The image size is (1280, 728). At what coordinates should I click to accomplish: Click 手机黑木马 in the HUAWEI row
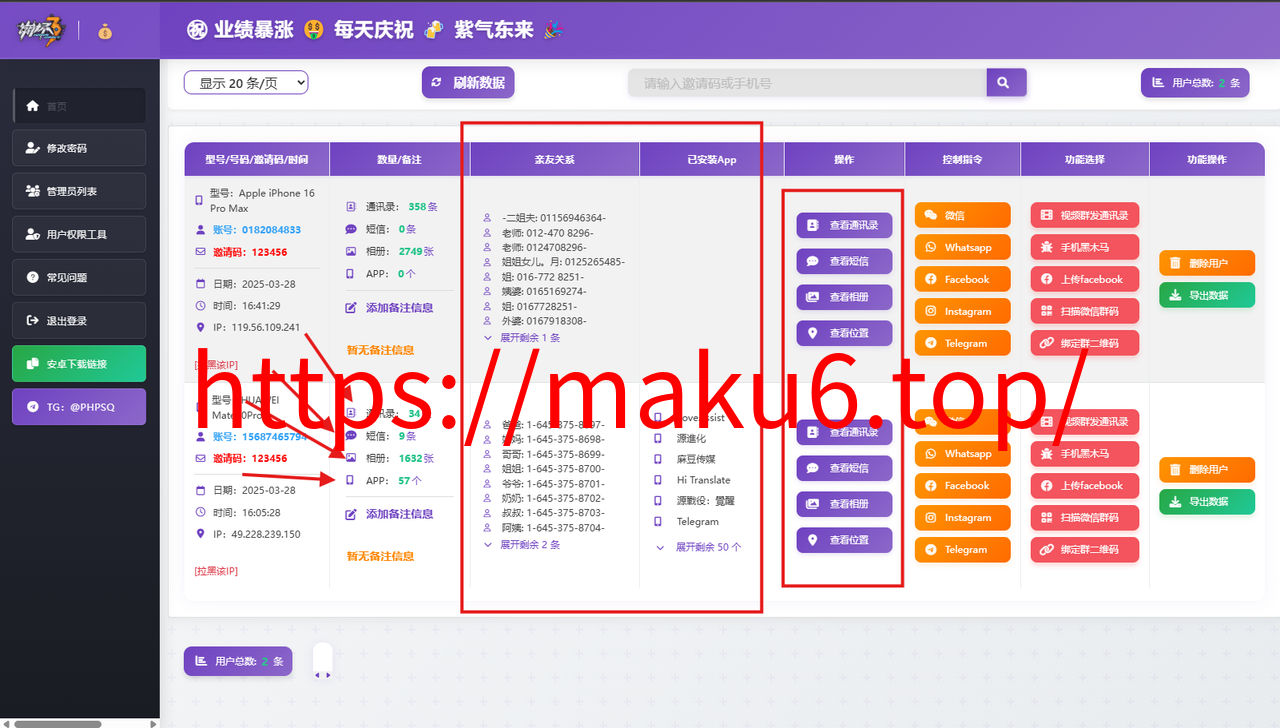coord(1085,454)
